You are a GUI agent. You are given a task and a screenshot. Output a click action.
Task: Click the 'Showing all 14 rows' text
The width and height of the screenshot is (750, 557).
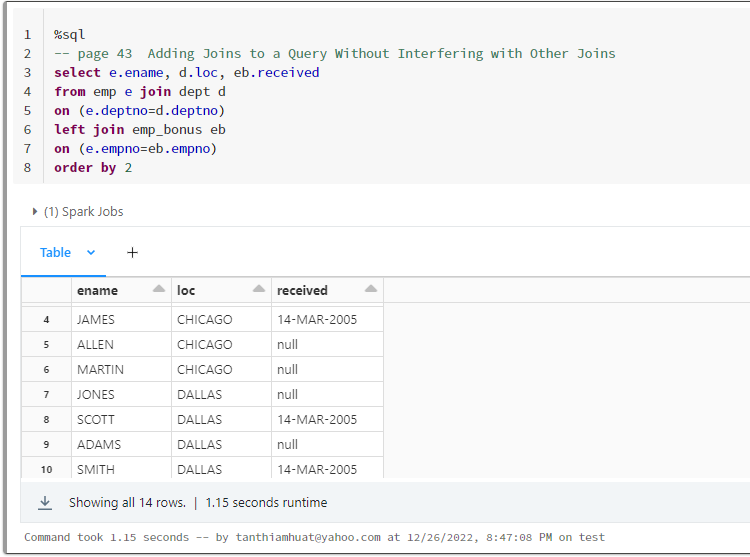[127, 503]
